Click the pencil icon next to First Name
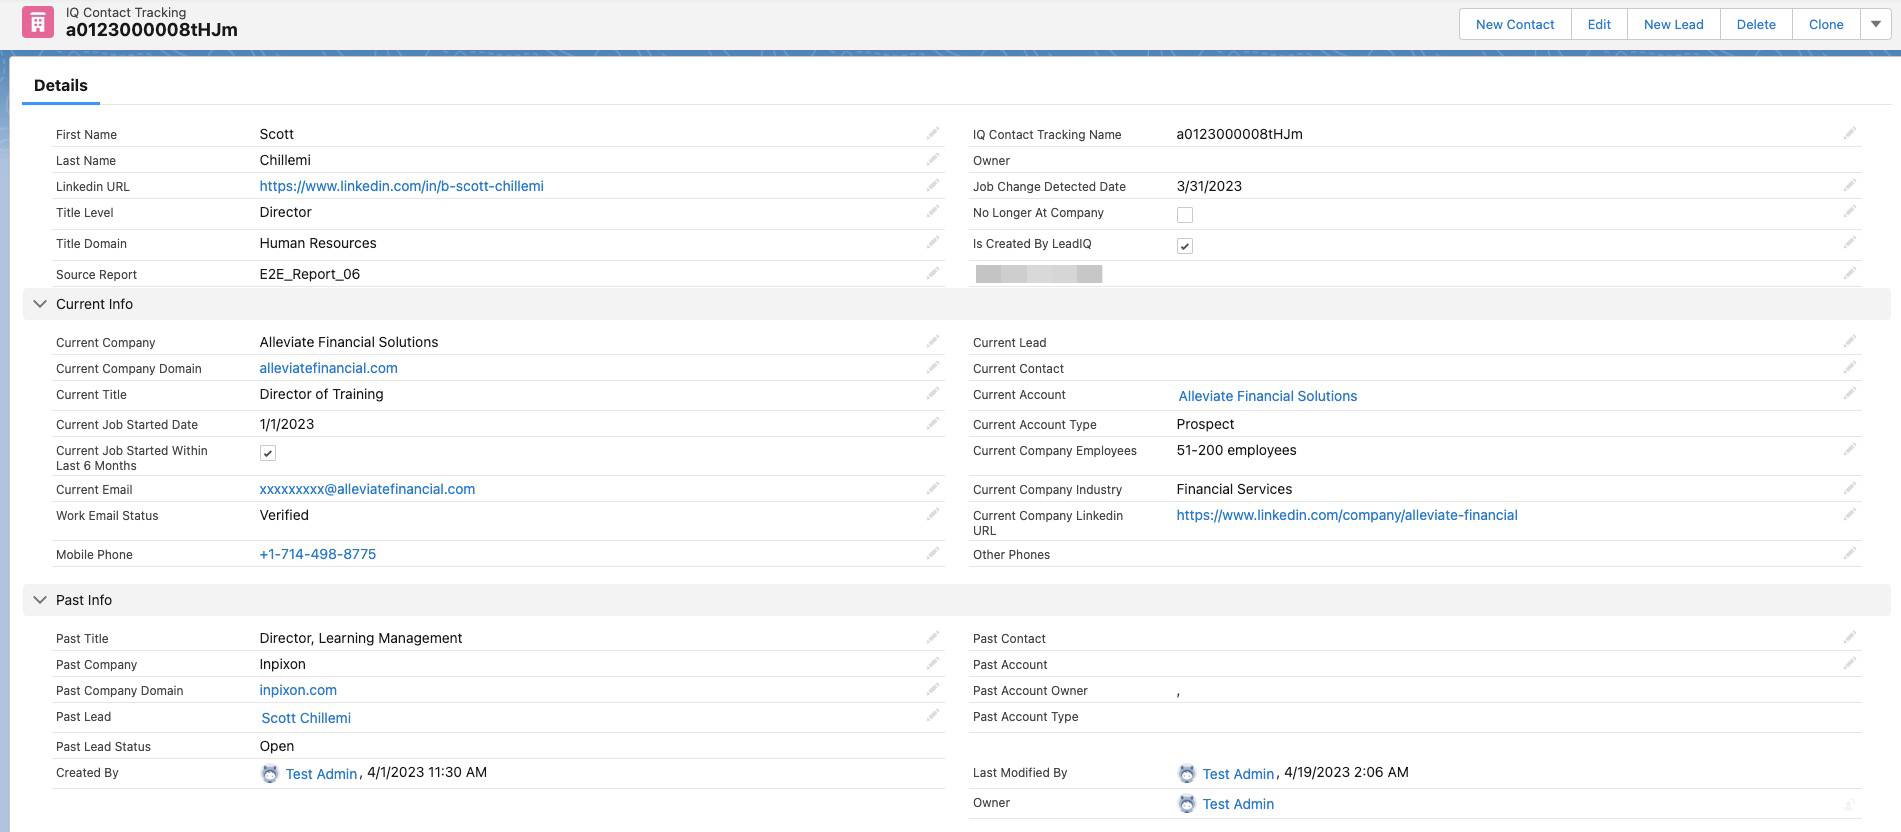 pyautogui.click(x=932, y=133)
